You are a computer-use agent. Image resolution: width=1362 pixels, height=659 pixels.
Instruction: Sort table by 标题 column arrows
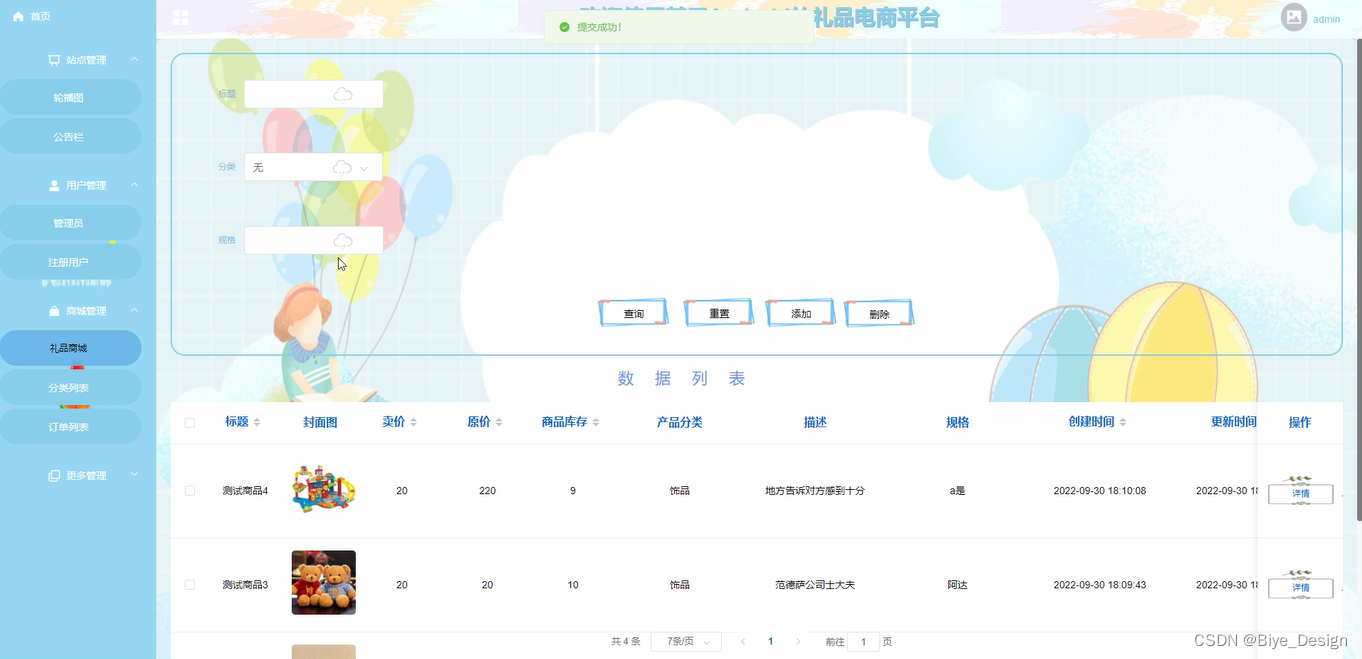(x=257, y=423)
